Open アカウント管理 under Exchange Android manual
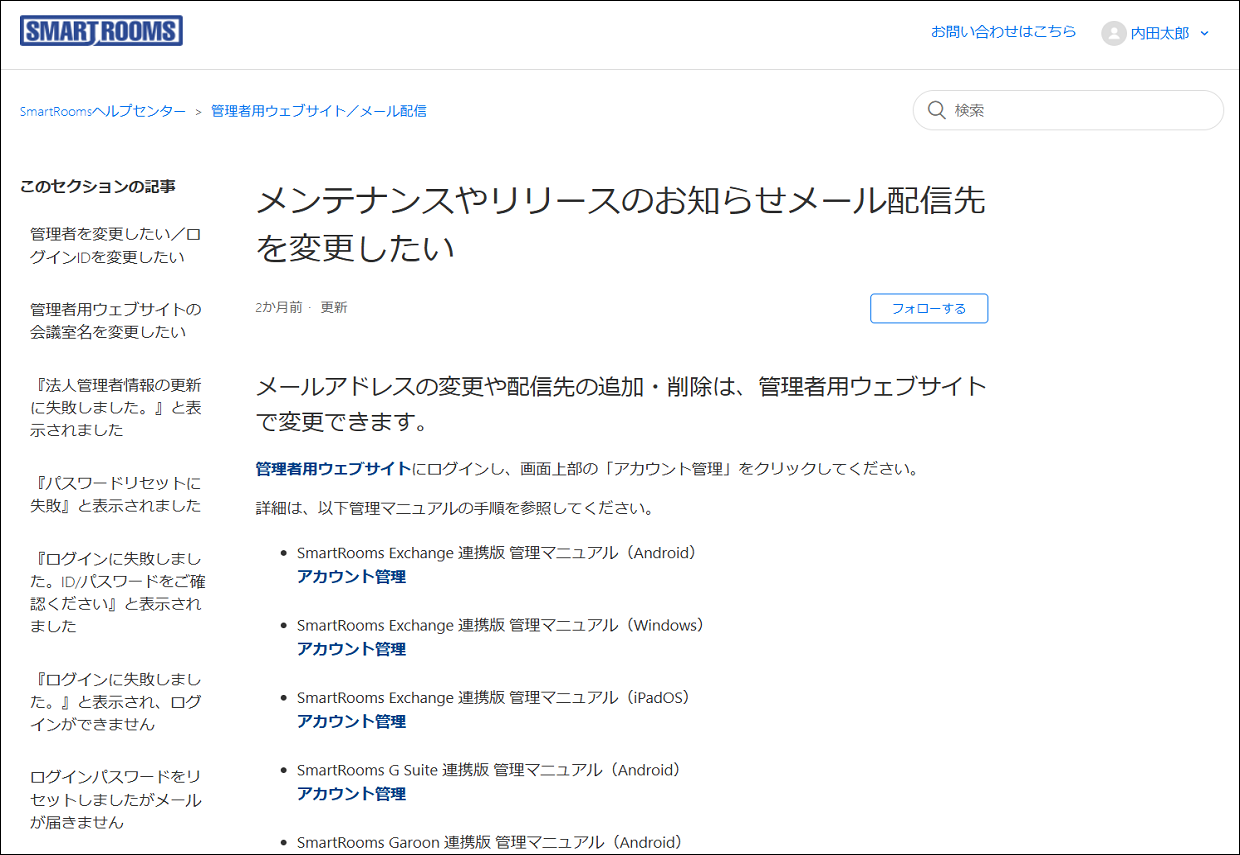 351,576
